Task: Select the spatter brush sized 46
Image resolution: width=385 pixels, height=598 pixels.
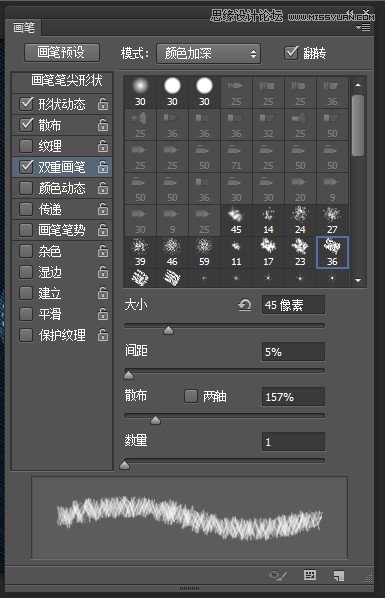Action: 172,252
